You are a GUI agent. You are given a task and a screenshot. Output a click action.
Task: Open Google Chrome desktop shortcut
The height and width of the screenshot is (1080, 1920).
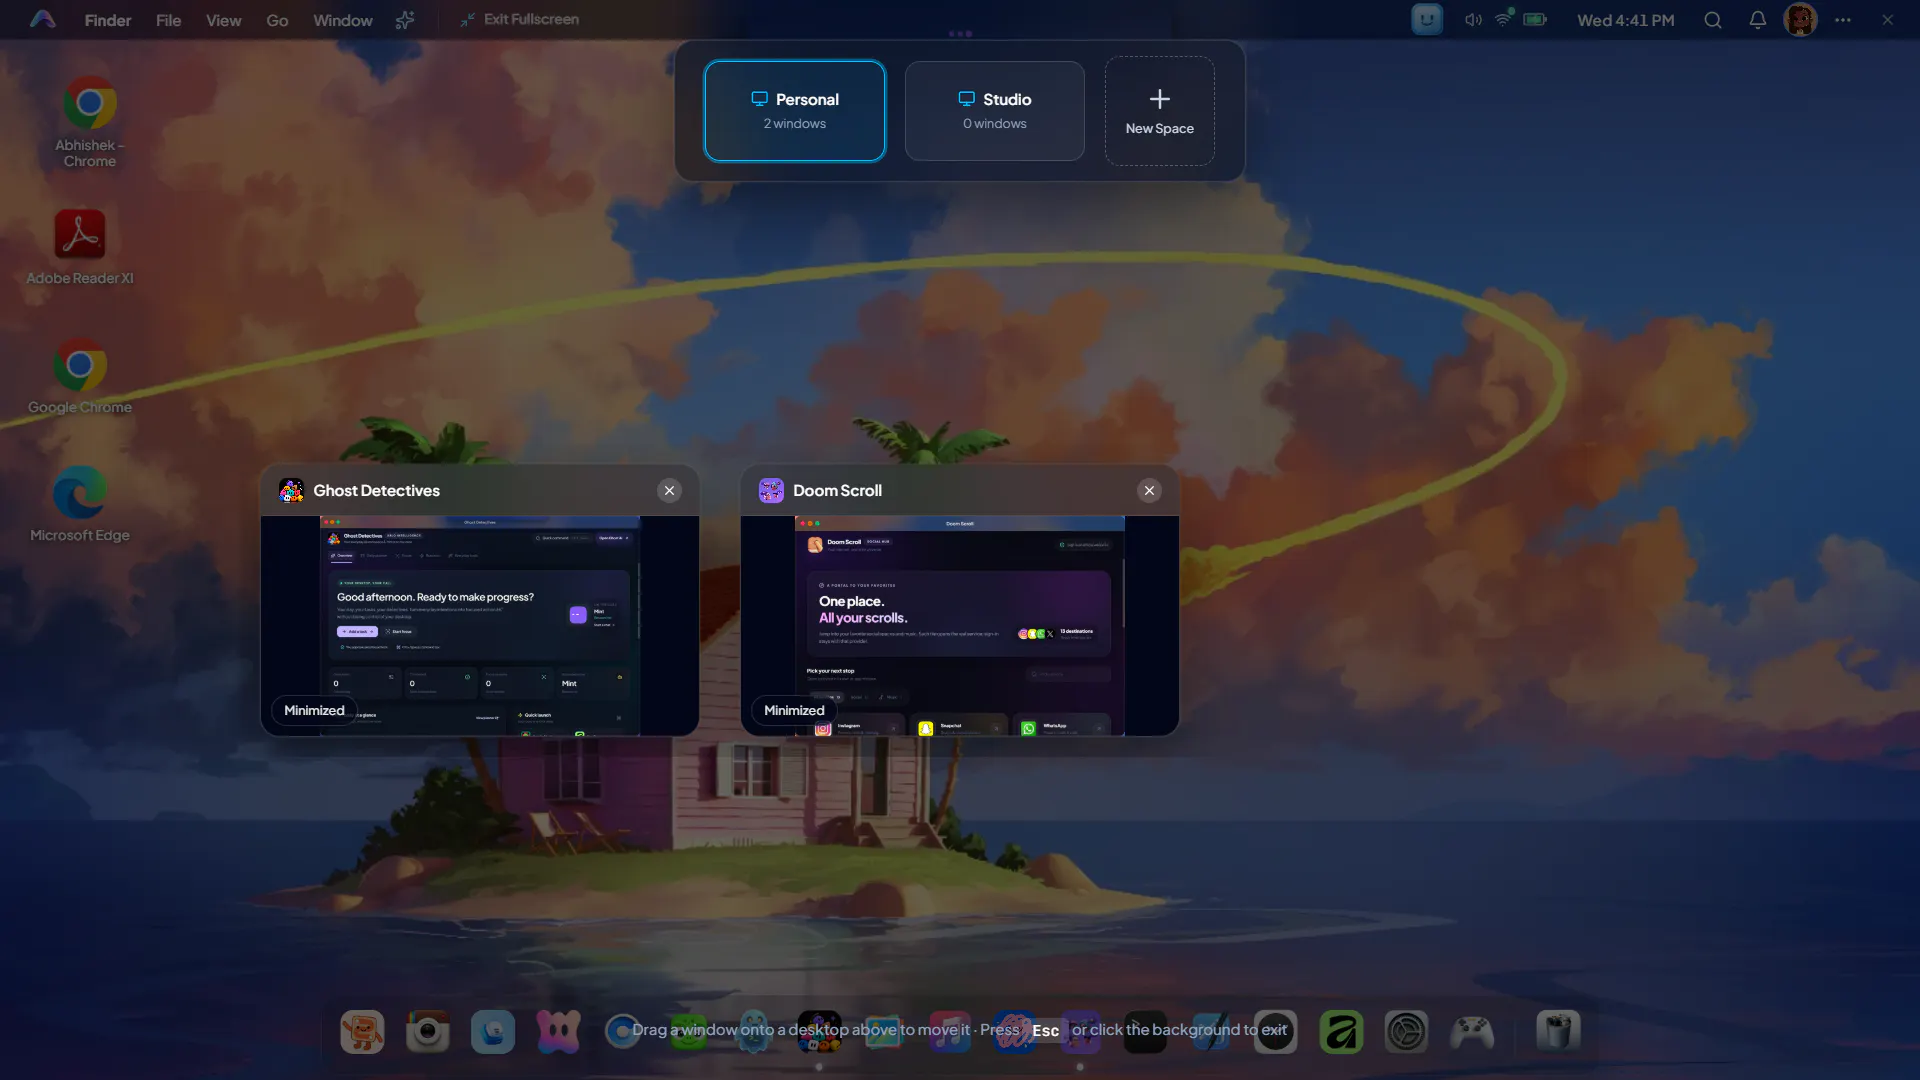pos(80,377)
